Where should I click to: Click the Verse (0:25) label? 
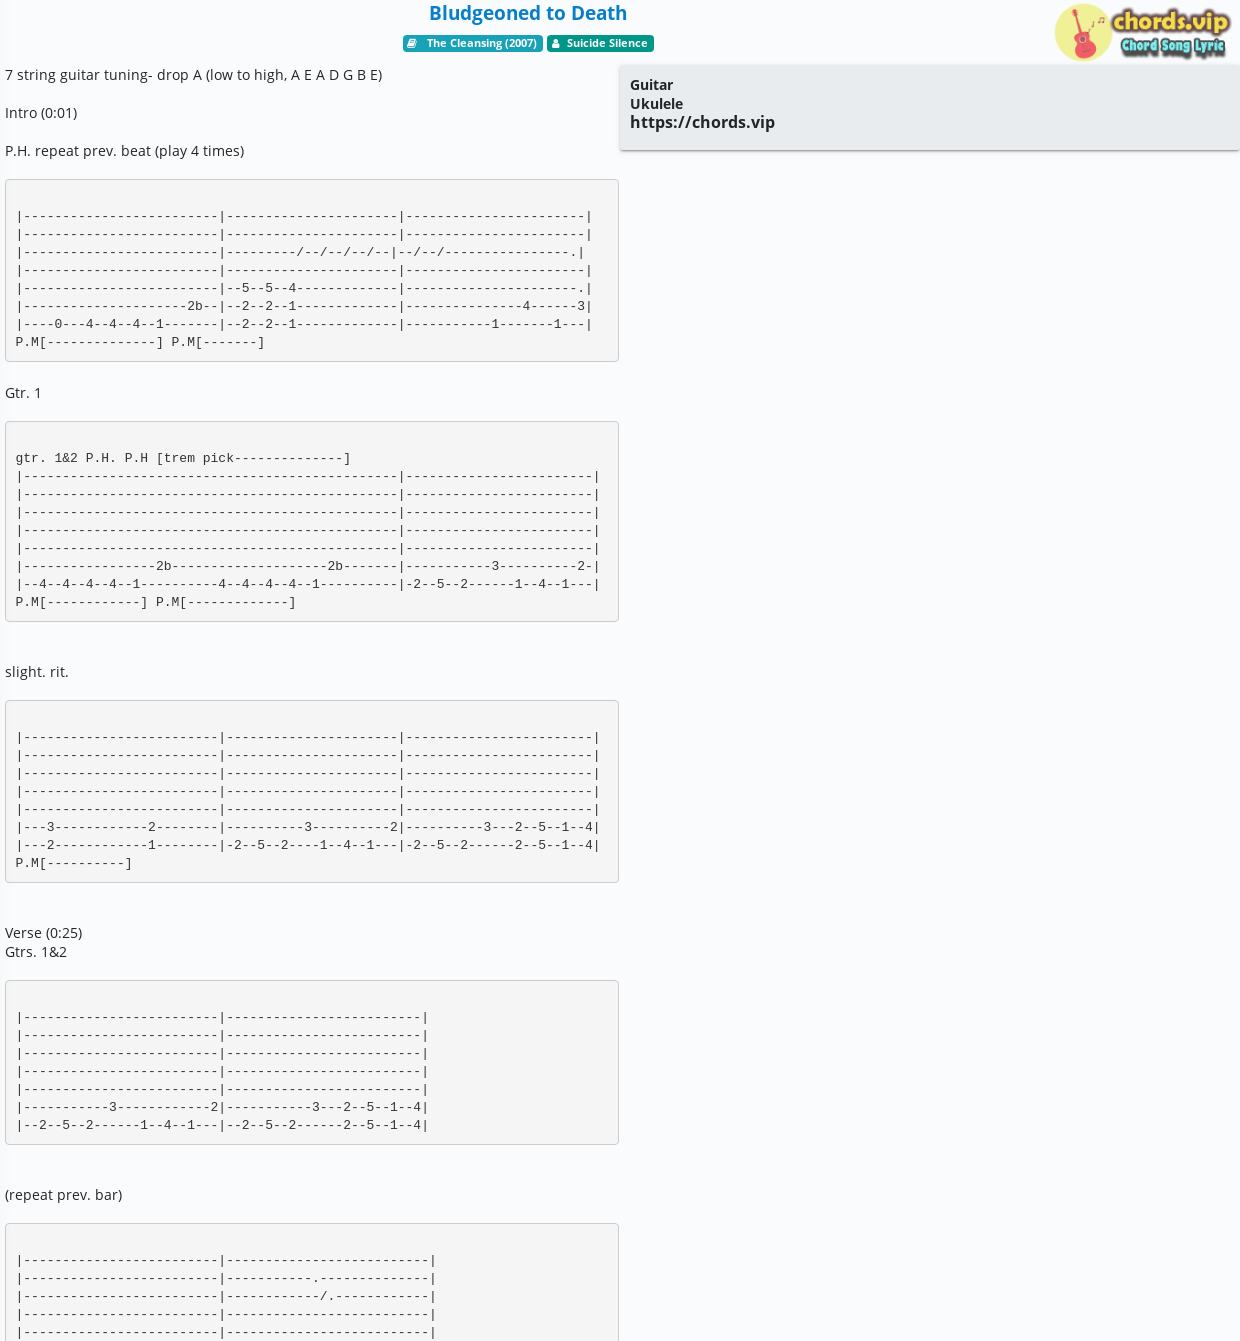[x=44, y=933]
